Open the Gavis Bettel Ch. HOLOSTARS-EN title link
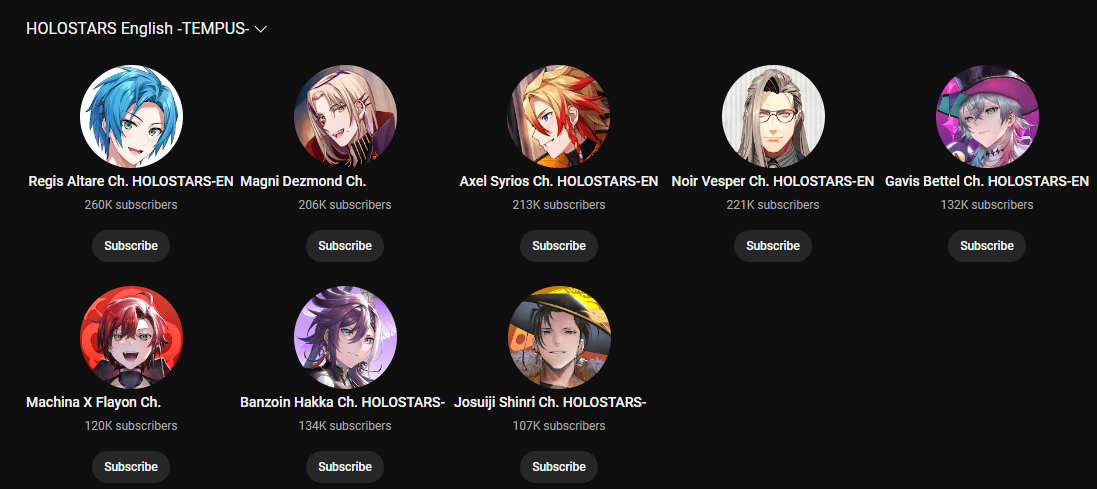Viewport: 1097px width, 489px height. tap(987, 182)
